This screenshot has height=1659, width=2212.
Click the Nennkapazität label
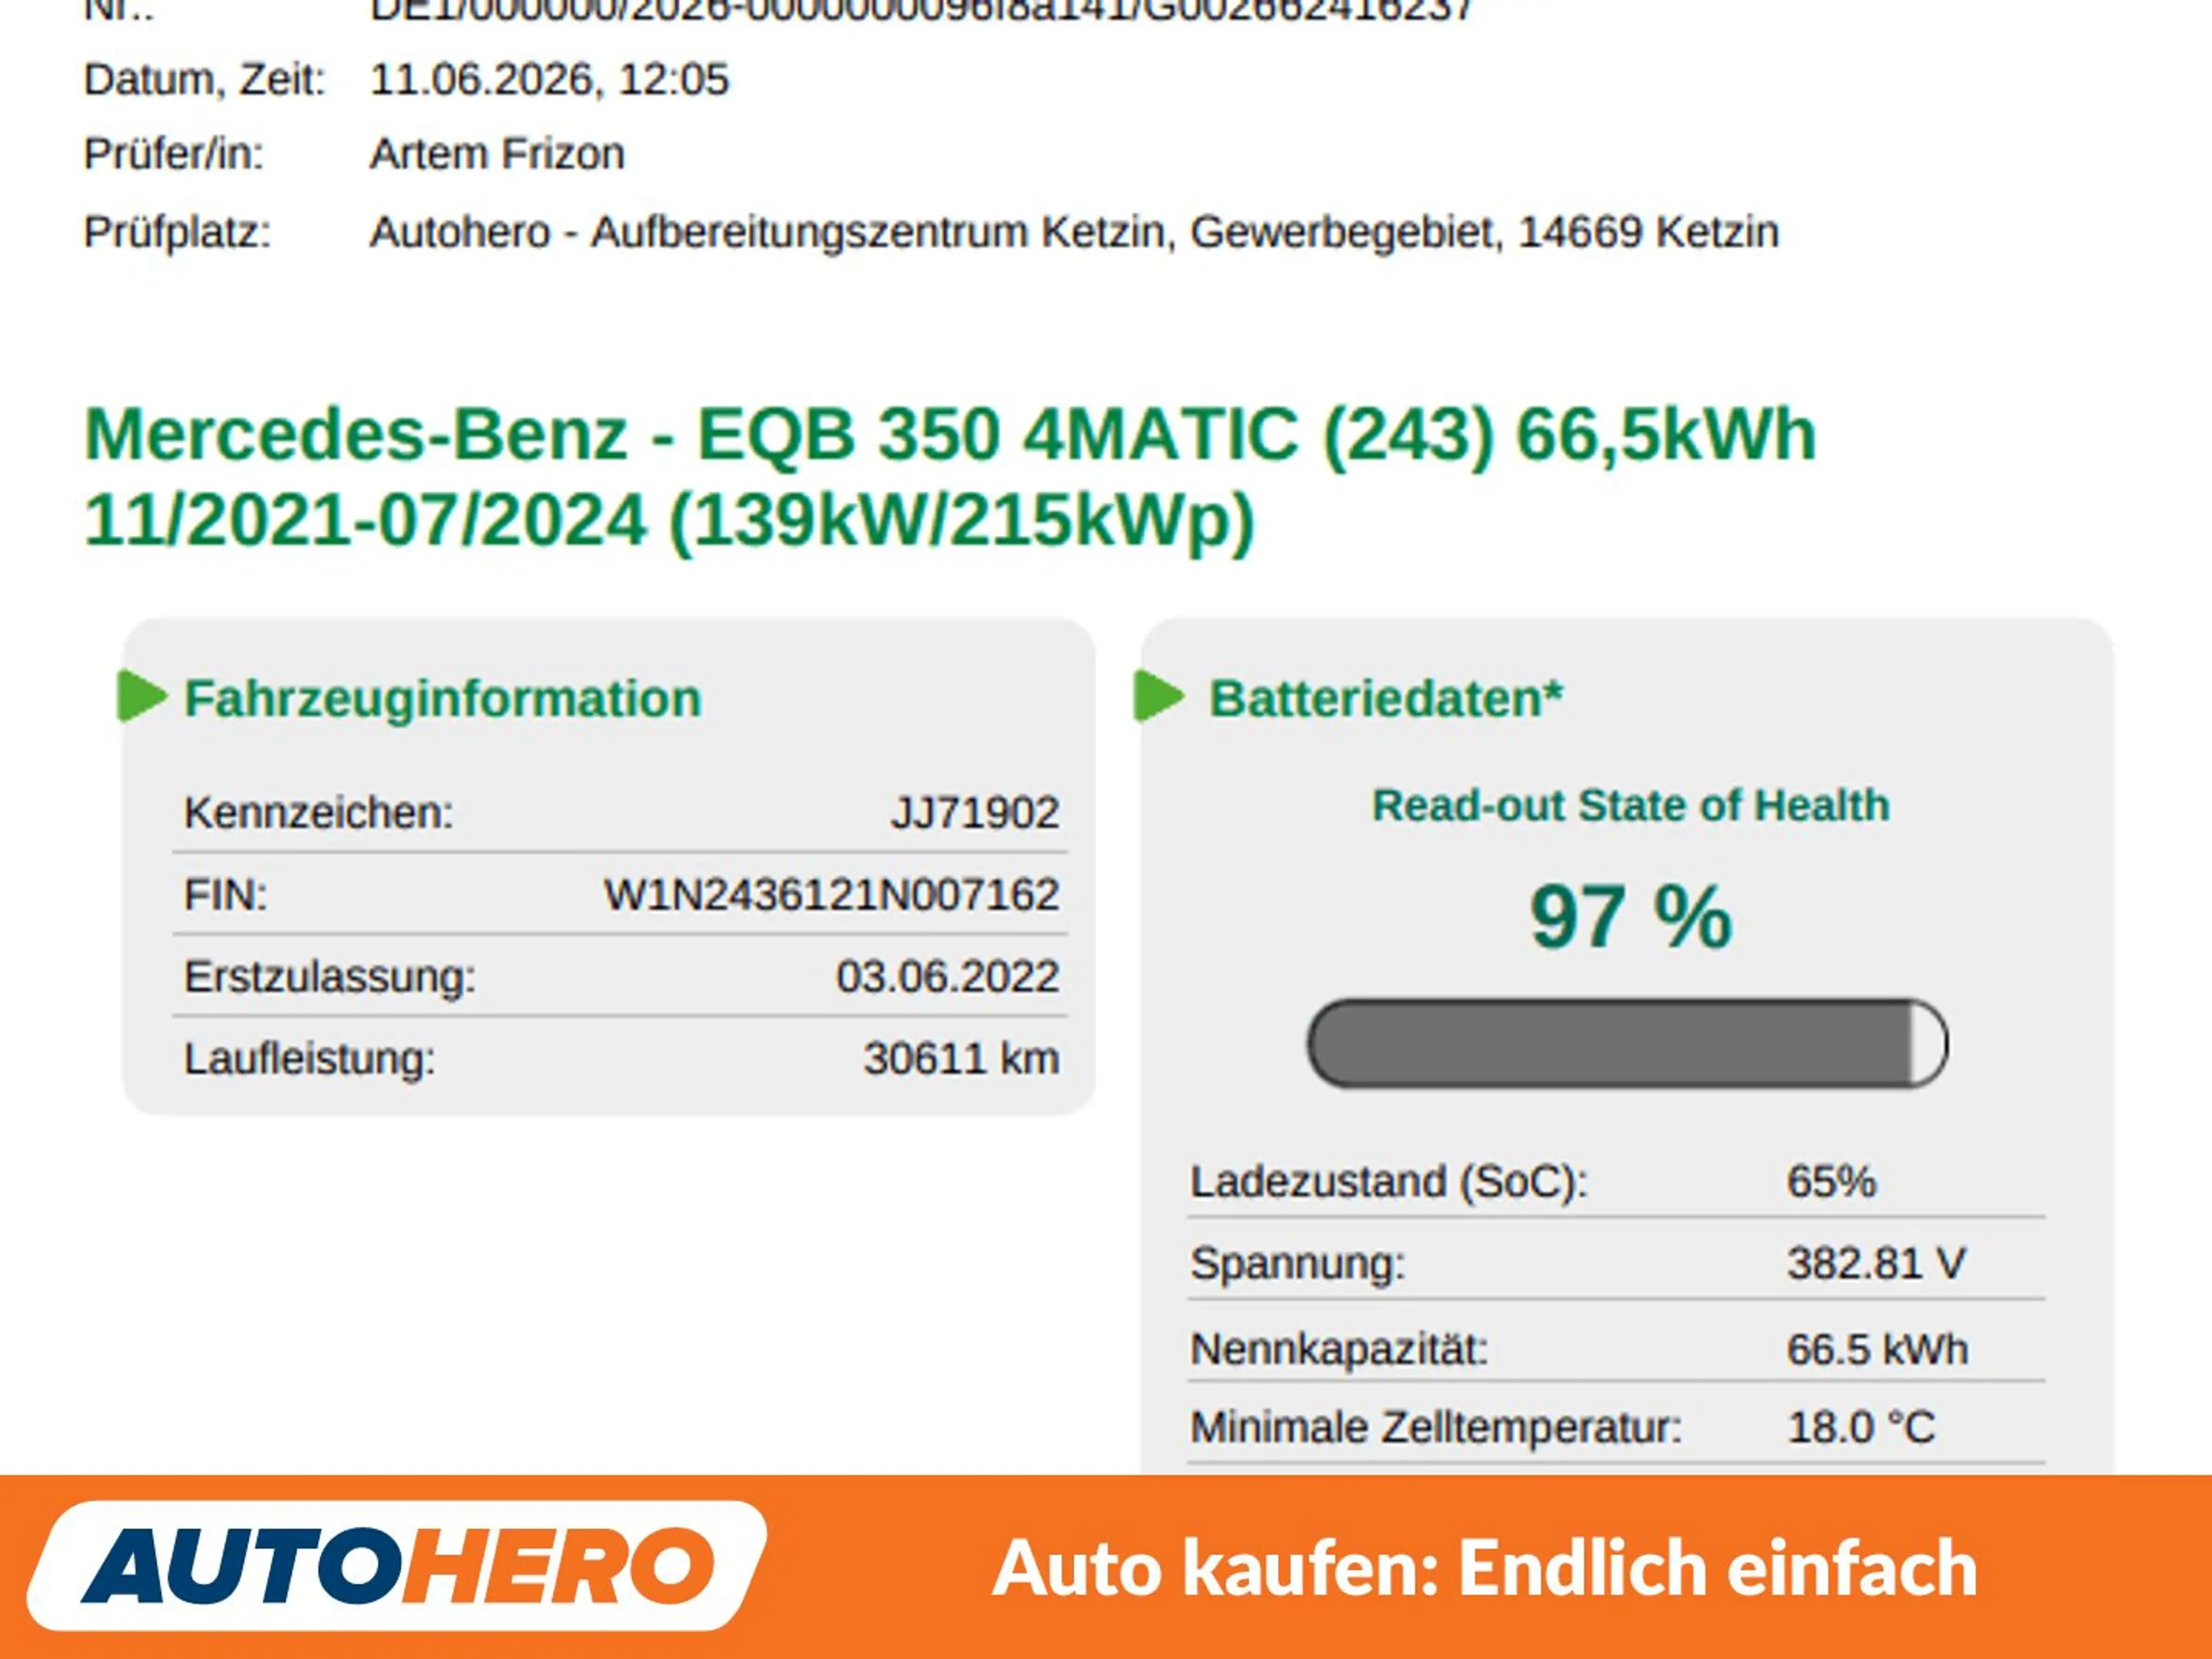pos(1340,1350)
